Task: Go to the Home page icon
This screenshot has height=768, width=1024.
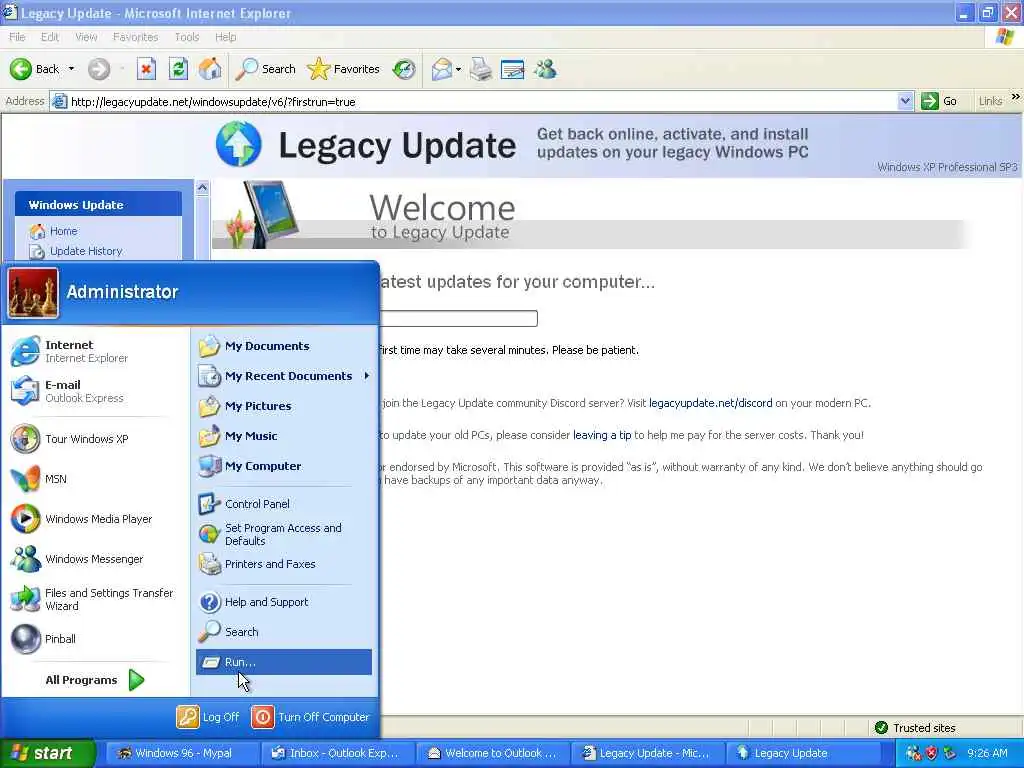Action: 210,69
